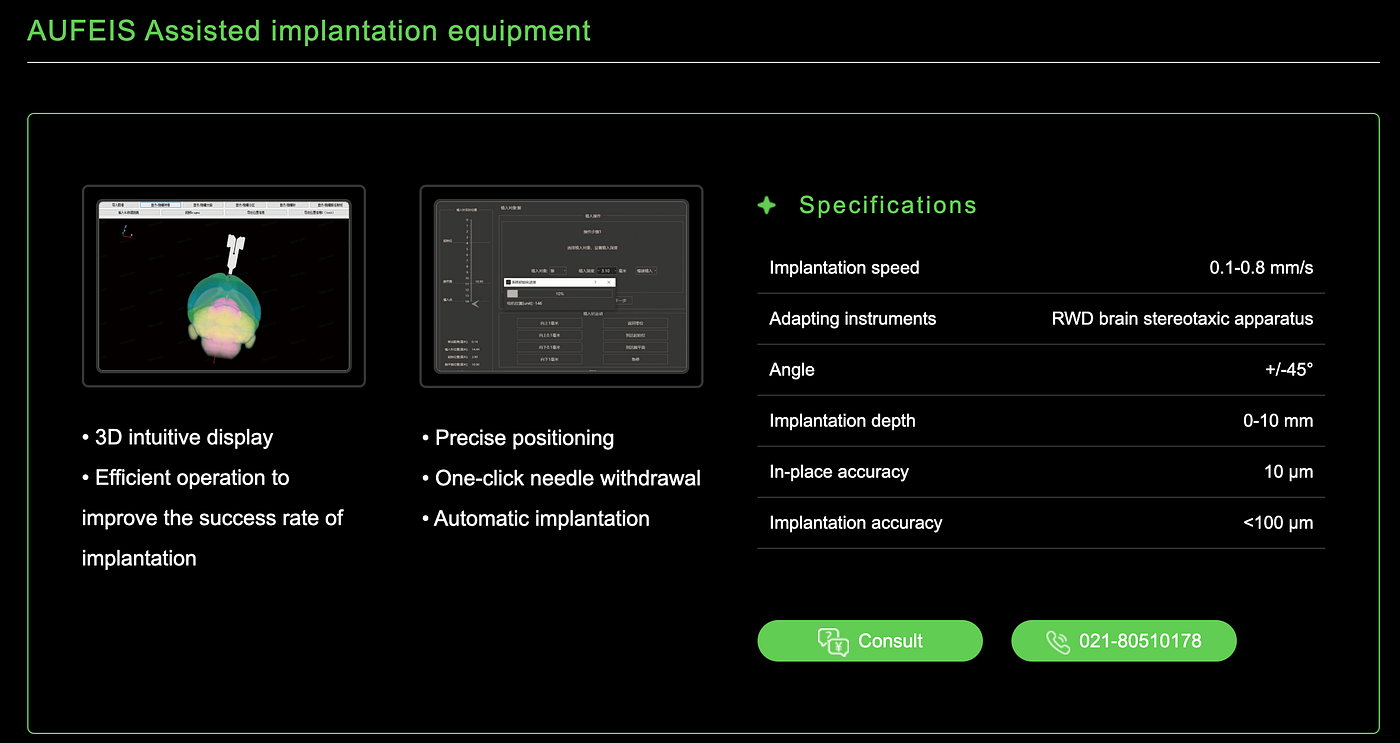
Task: Select the 0-10 mm value
Action: pos(1278,421)
